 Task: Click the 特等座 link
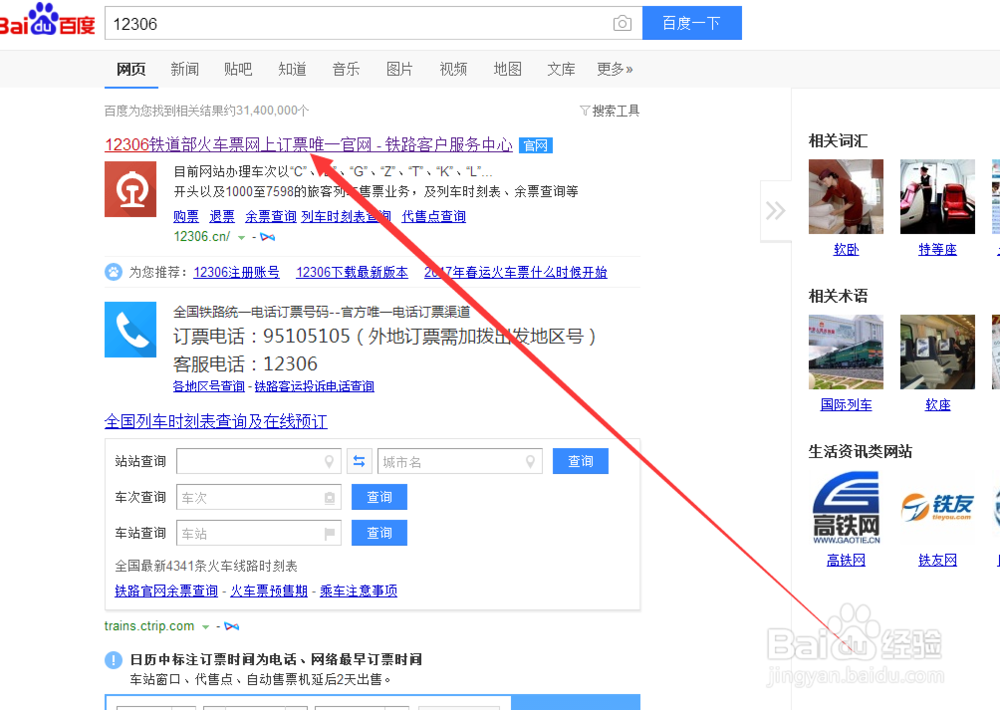tap(938, 249)
